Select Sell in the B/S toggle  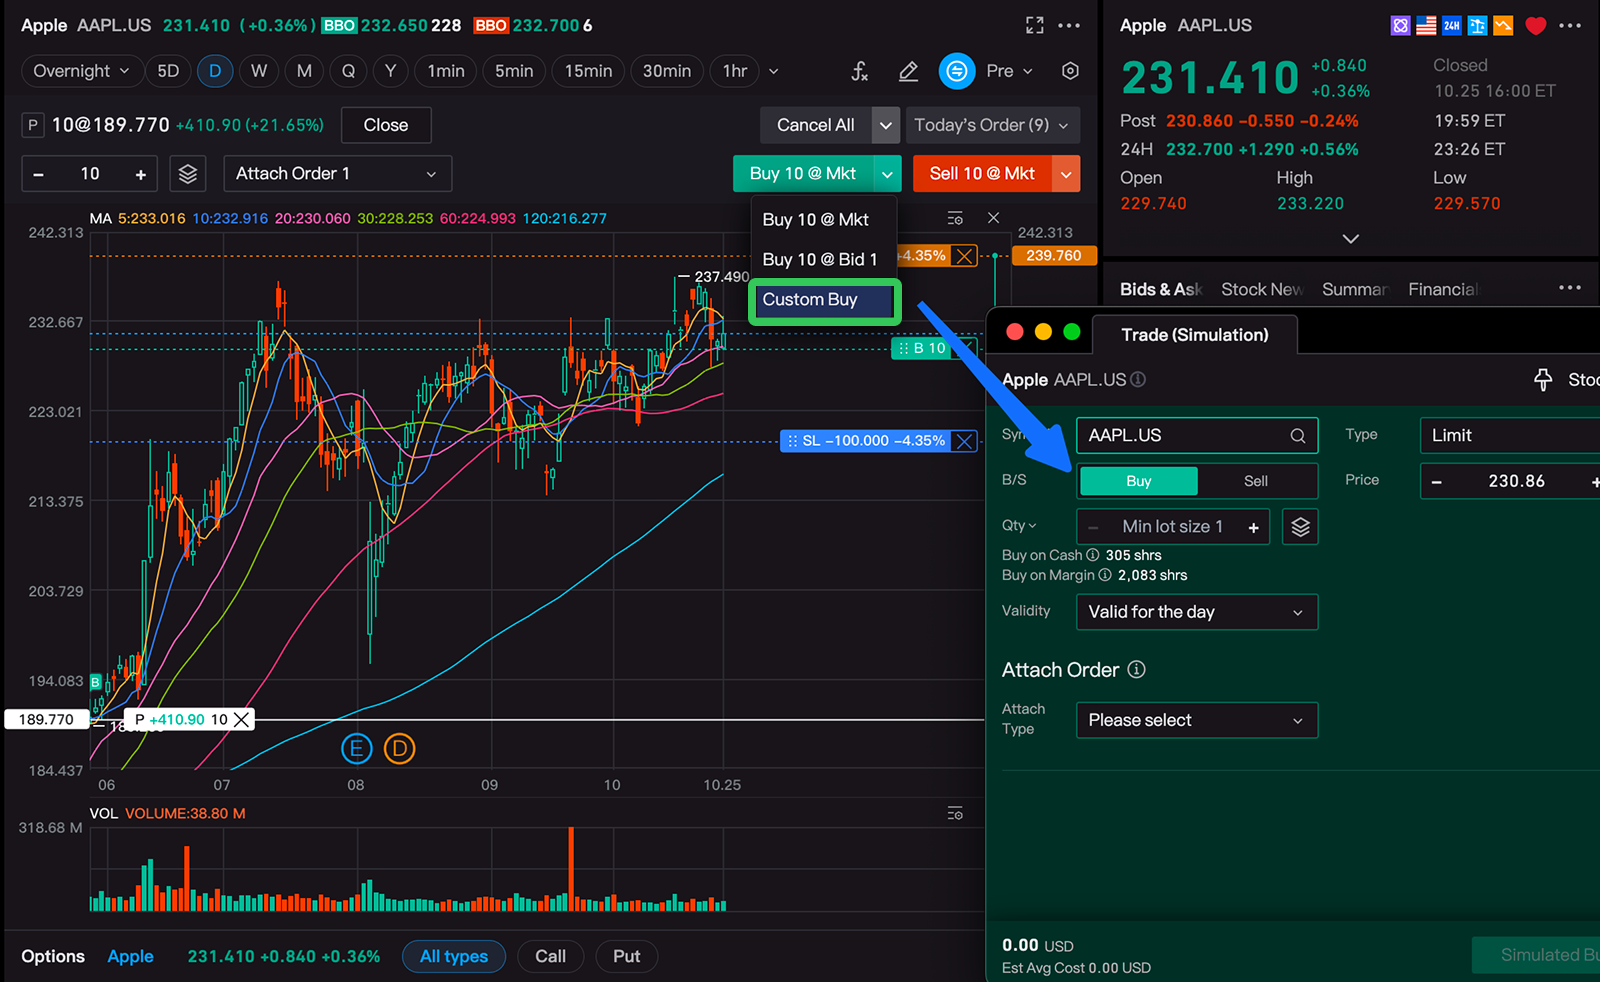coord(1256,481)
